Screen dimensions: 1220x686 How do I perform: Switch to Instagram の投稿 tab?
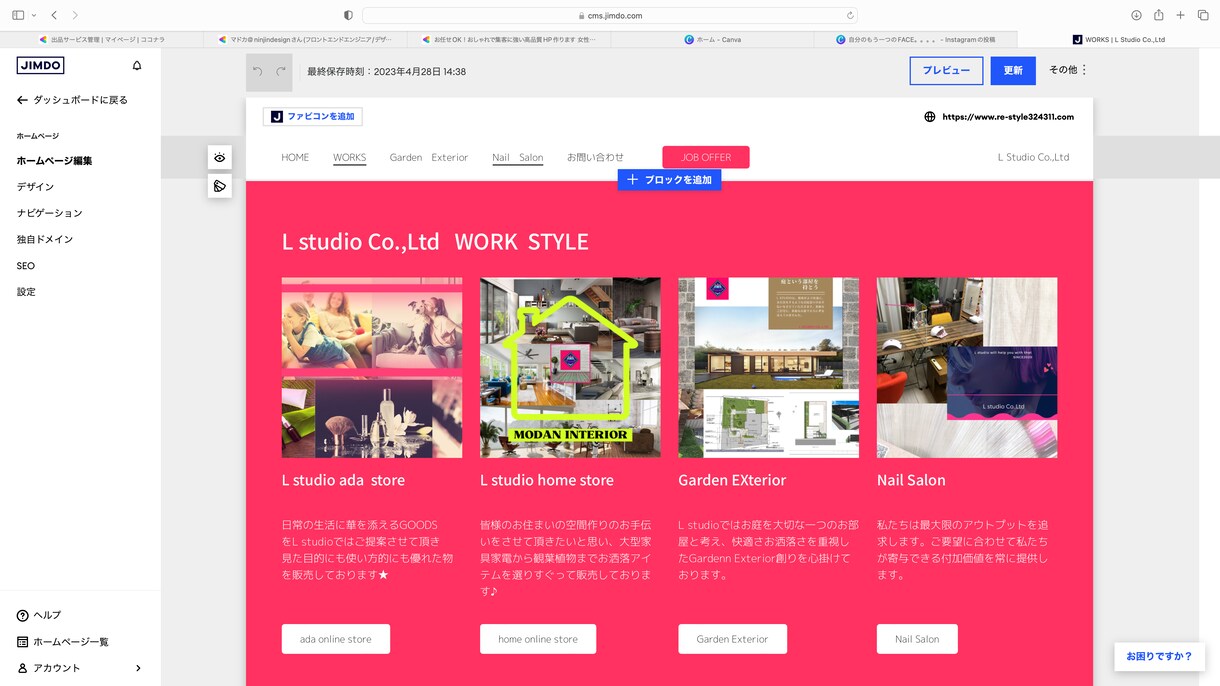[x=916, y=39]
